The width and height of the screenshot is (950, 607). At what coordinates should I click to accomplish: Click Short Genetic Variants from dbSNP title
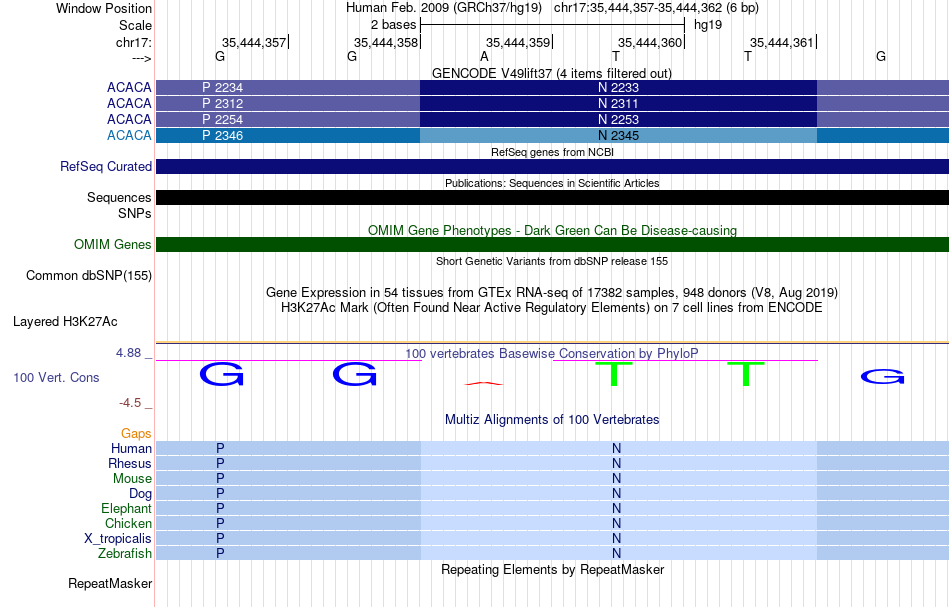coord(552,261)
